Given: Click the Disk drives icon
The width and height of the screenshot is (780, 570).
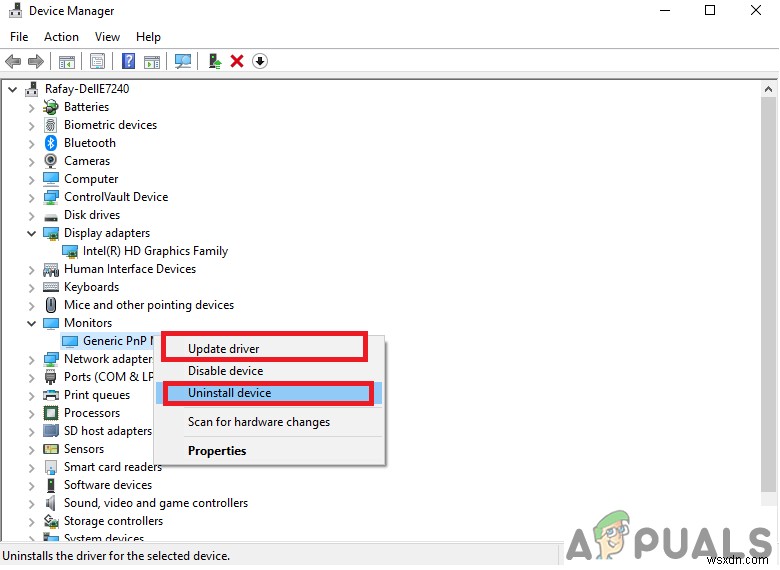Looking at the screenshot, I should (x=51, y=217).
